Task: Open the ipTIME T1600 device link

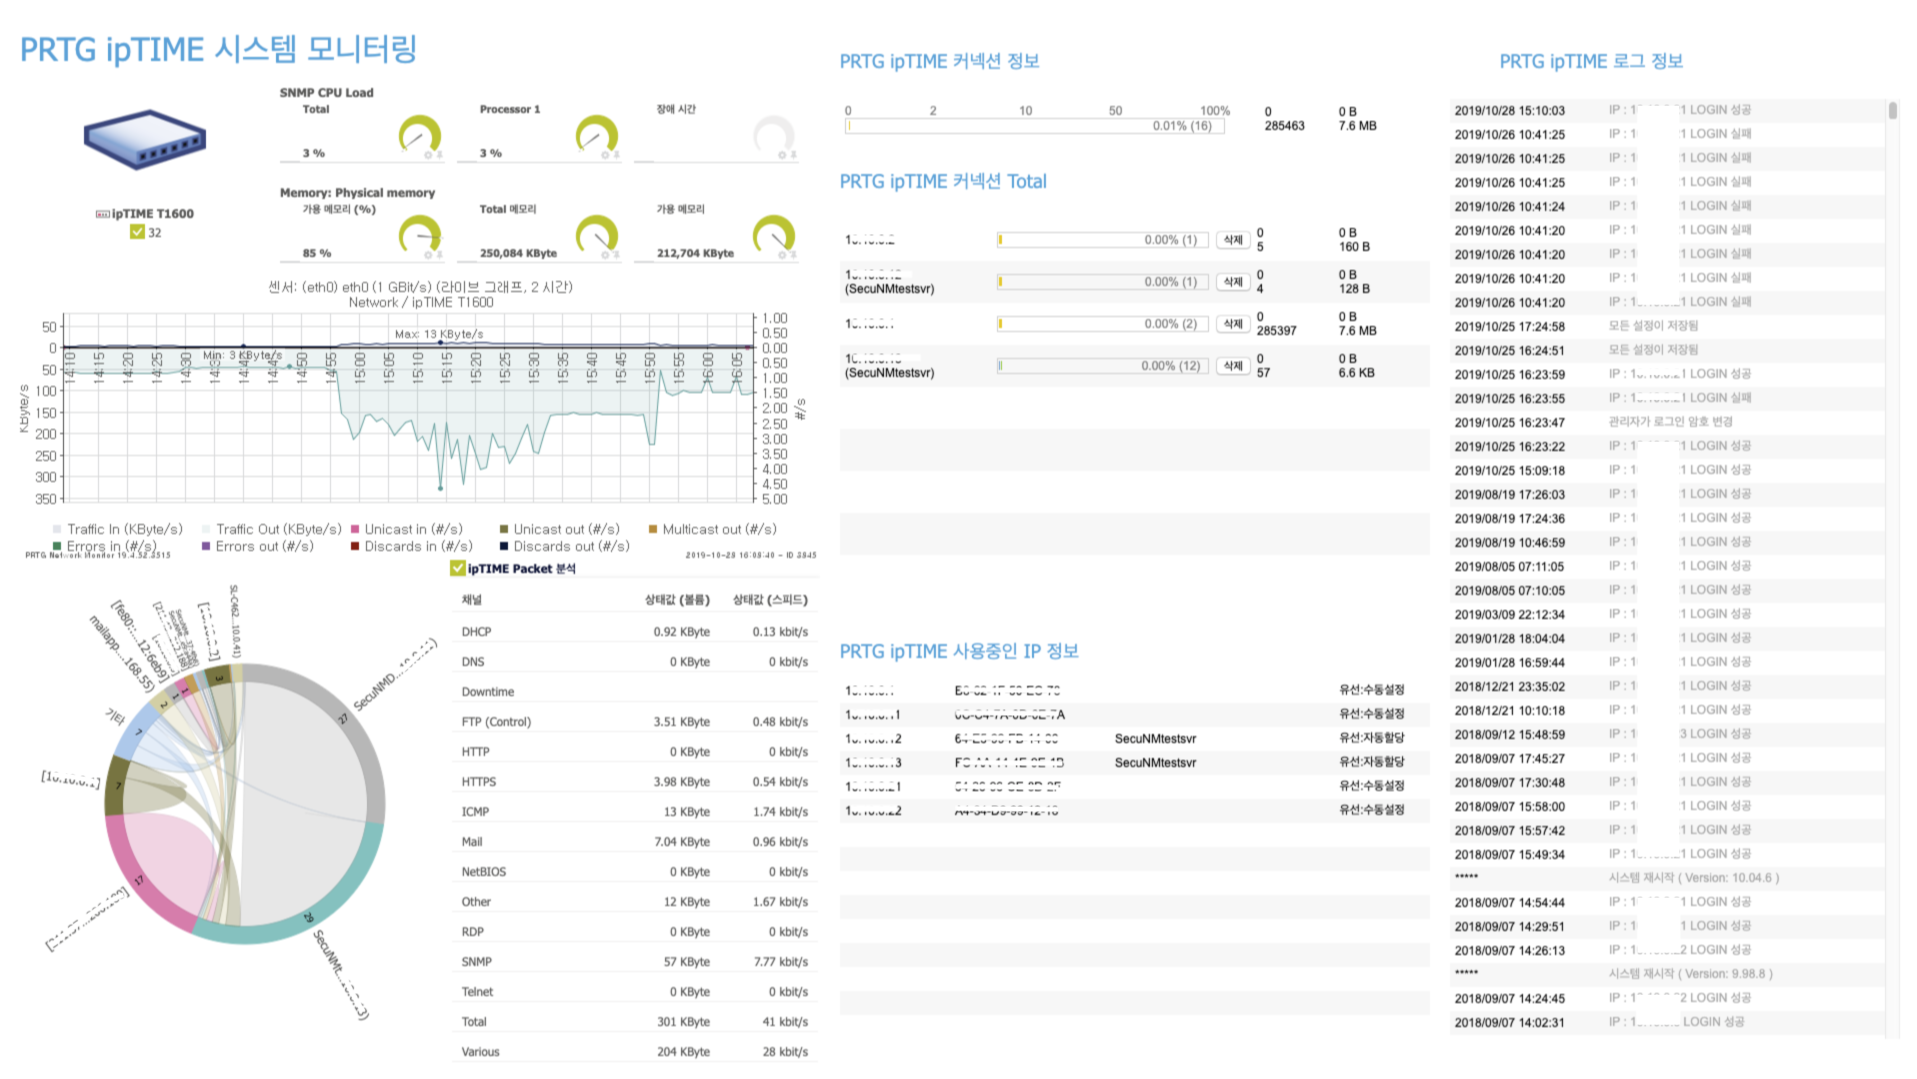Action: [153, 214]
